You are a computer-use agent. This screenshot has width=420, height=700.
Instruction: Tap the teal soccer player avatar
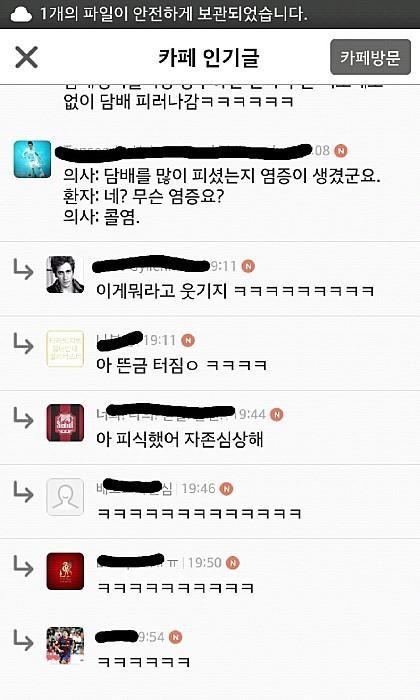pos(32,159)
